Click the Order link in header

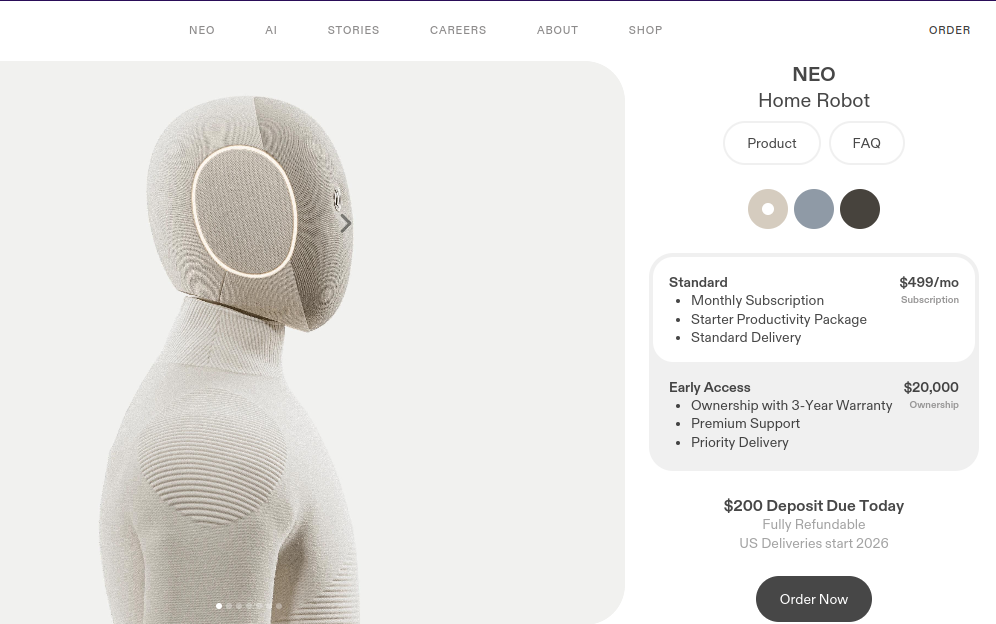pos(949,30)
